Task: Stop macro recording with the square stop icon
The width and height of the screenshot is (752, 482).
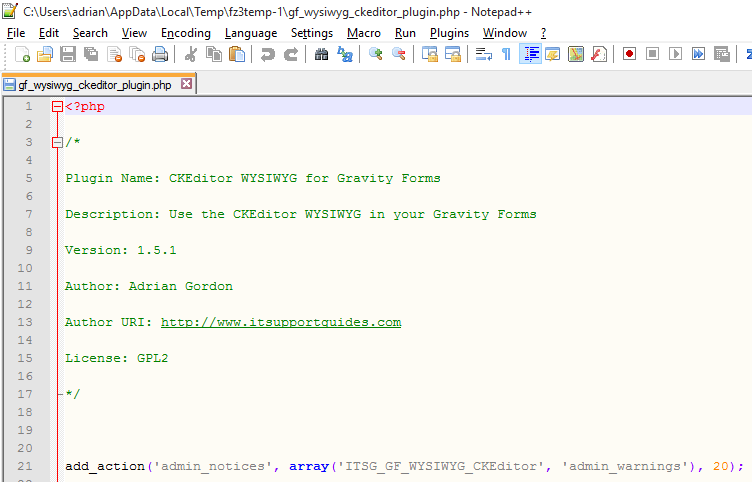Action: [x=652, y=54]
